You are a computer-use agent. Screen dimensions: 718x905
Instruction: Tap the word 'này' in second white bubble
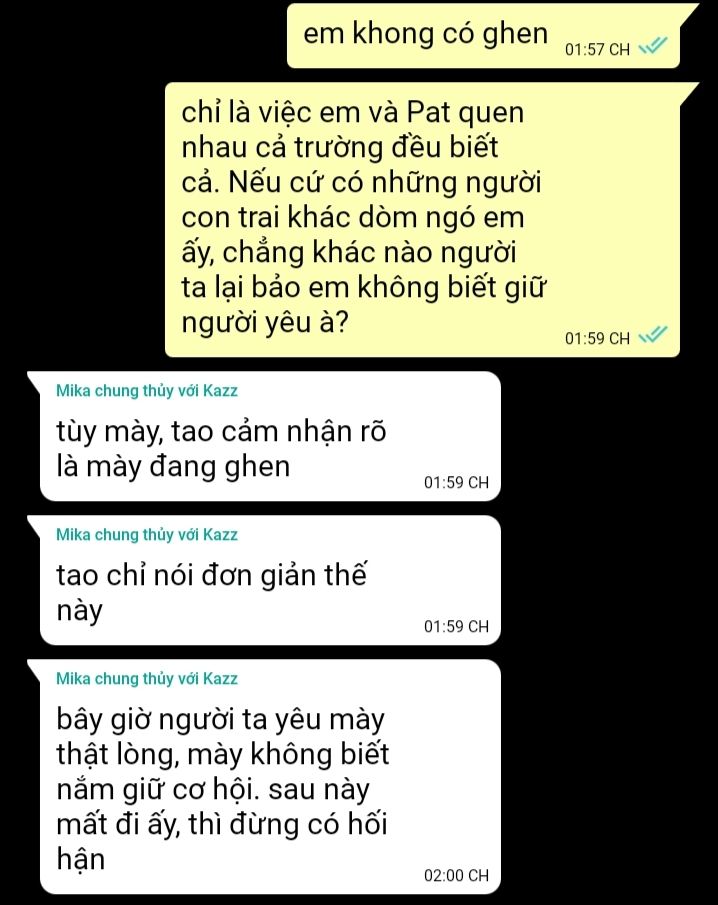[x=80, y=612]
